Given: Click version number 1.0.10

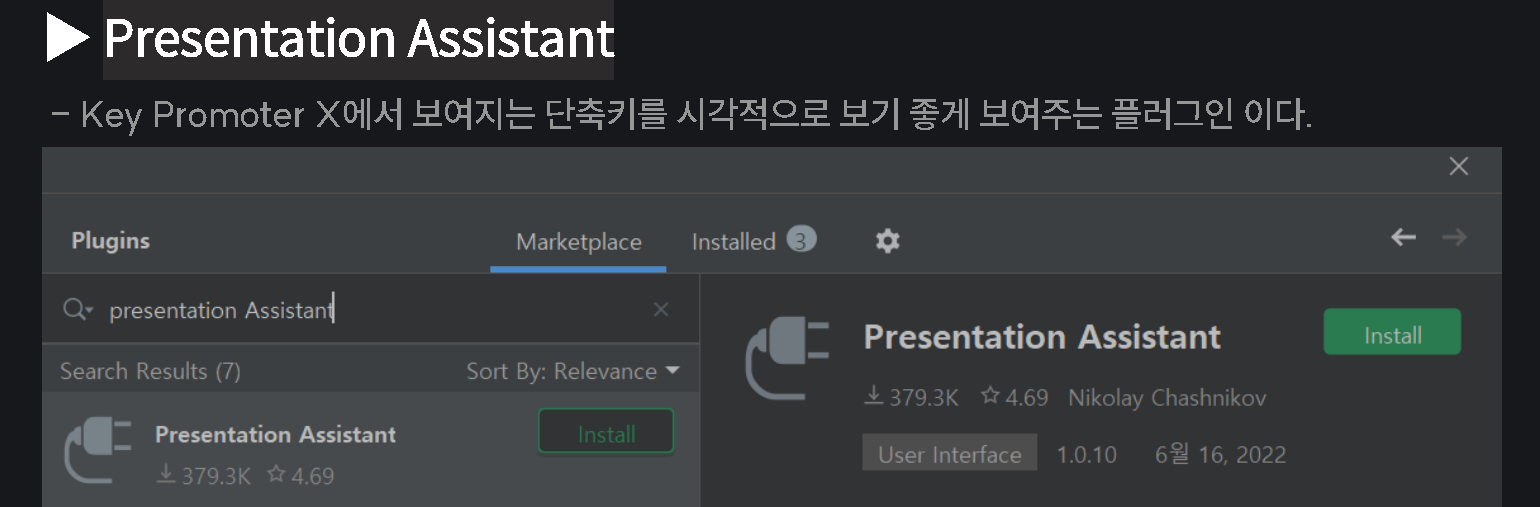Looking at the screenshot, I should point(1086,455).
